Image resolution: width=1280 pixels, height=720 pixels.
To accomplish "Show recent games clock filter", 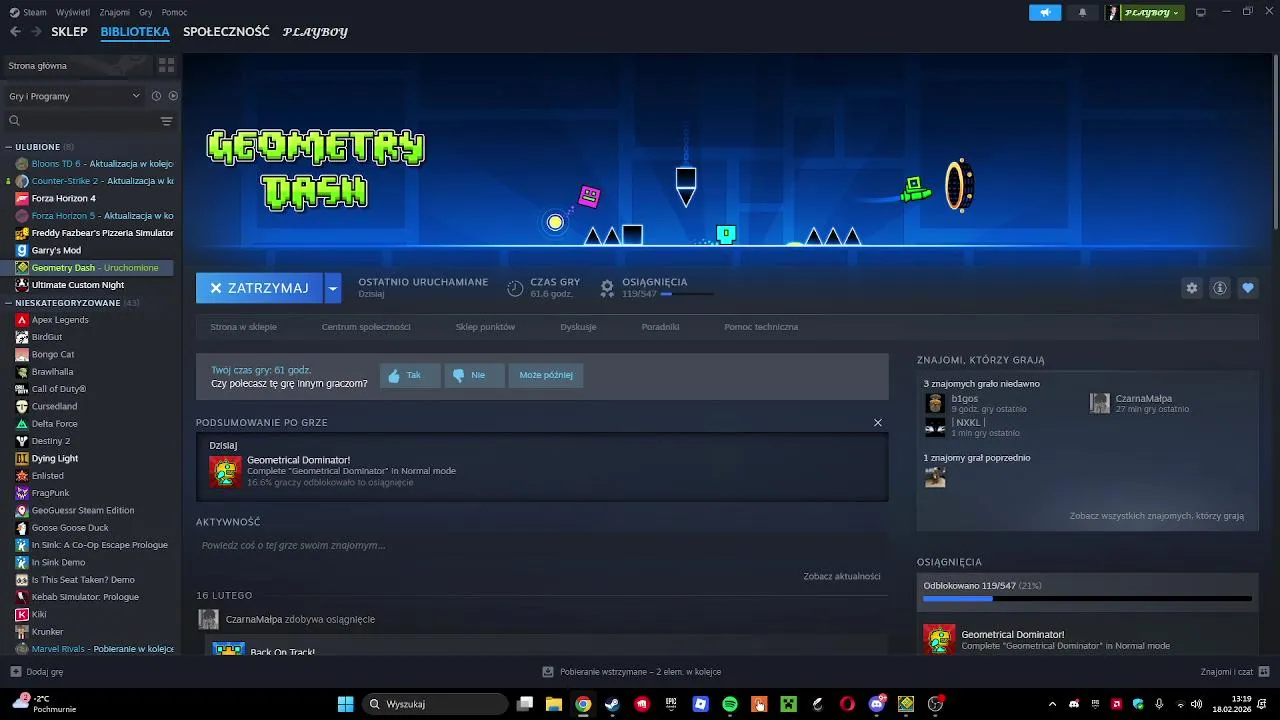I will [x=156, y=96].
